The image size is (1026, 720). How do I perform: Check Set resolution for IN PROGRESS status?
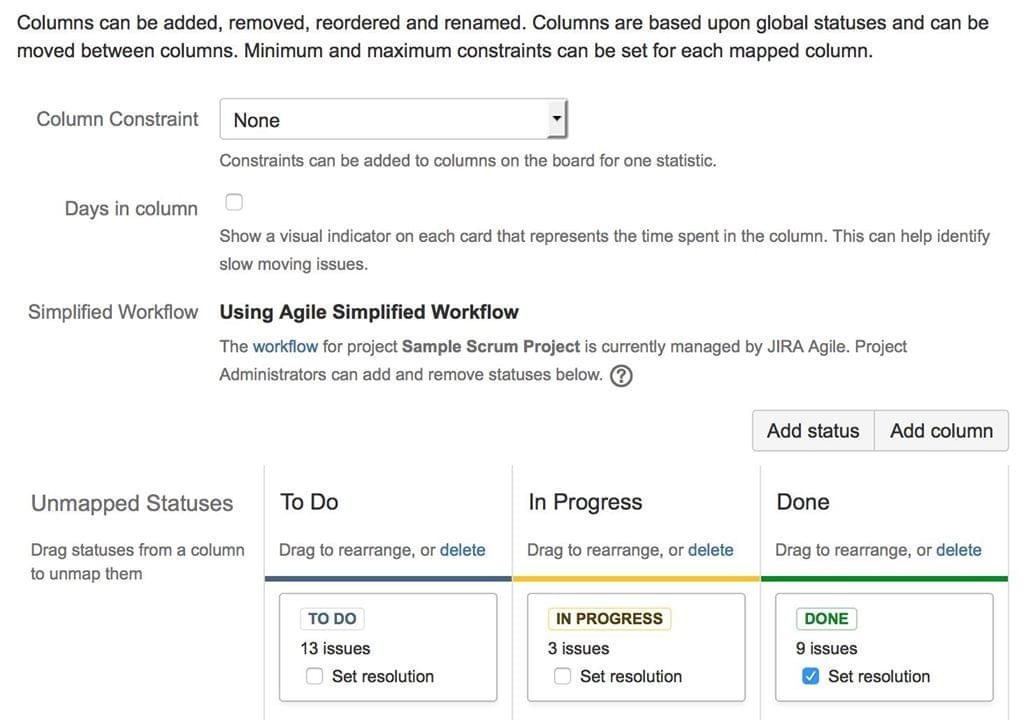(x=562, y=676)
